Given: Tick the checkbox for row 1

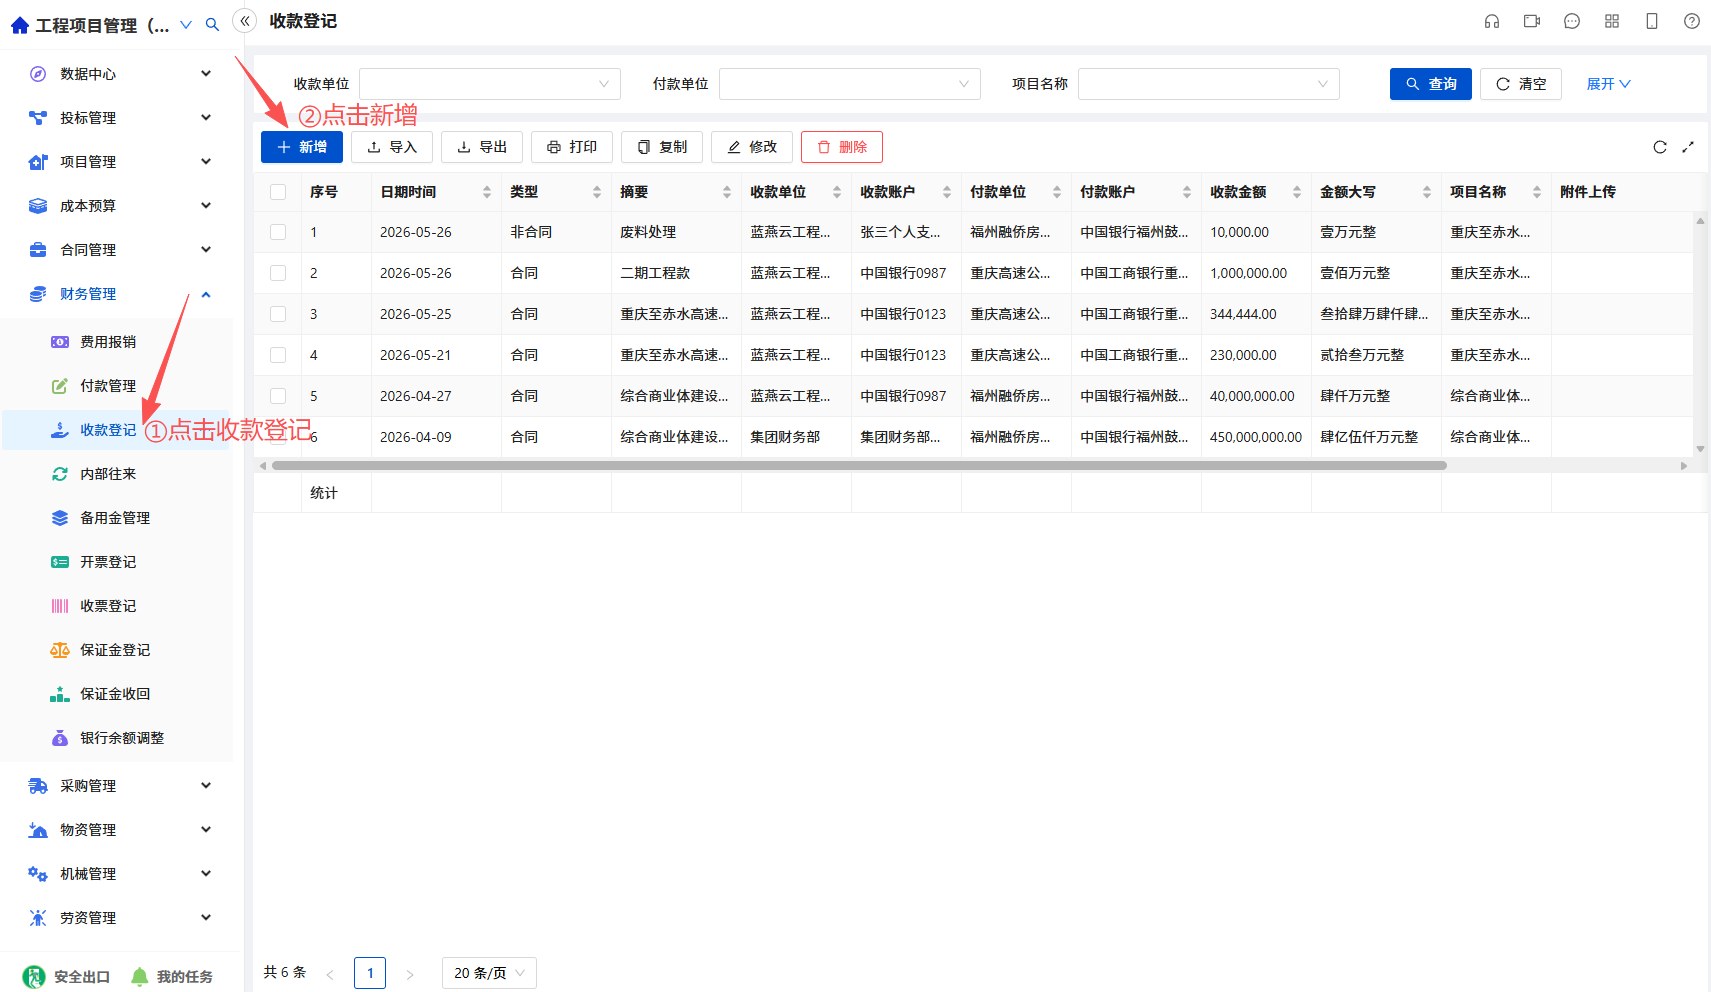Looking at the screenshot, I should 278,232.
